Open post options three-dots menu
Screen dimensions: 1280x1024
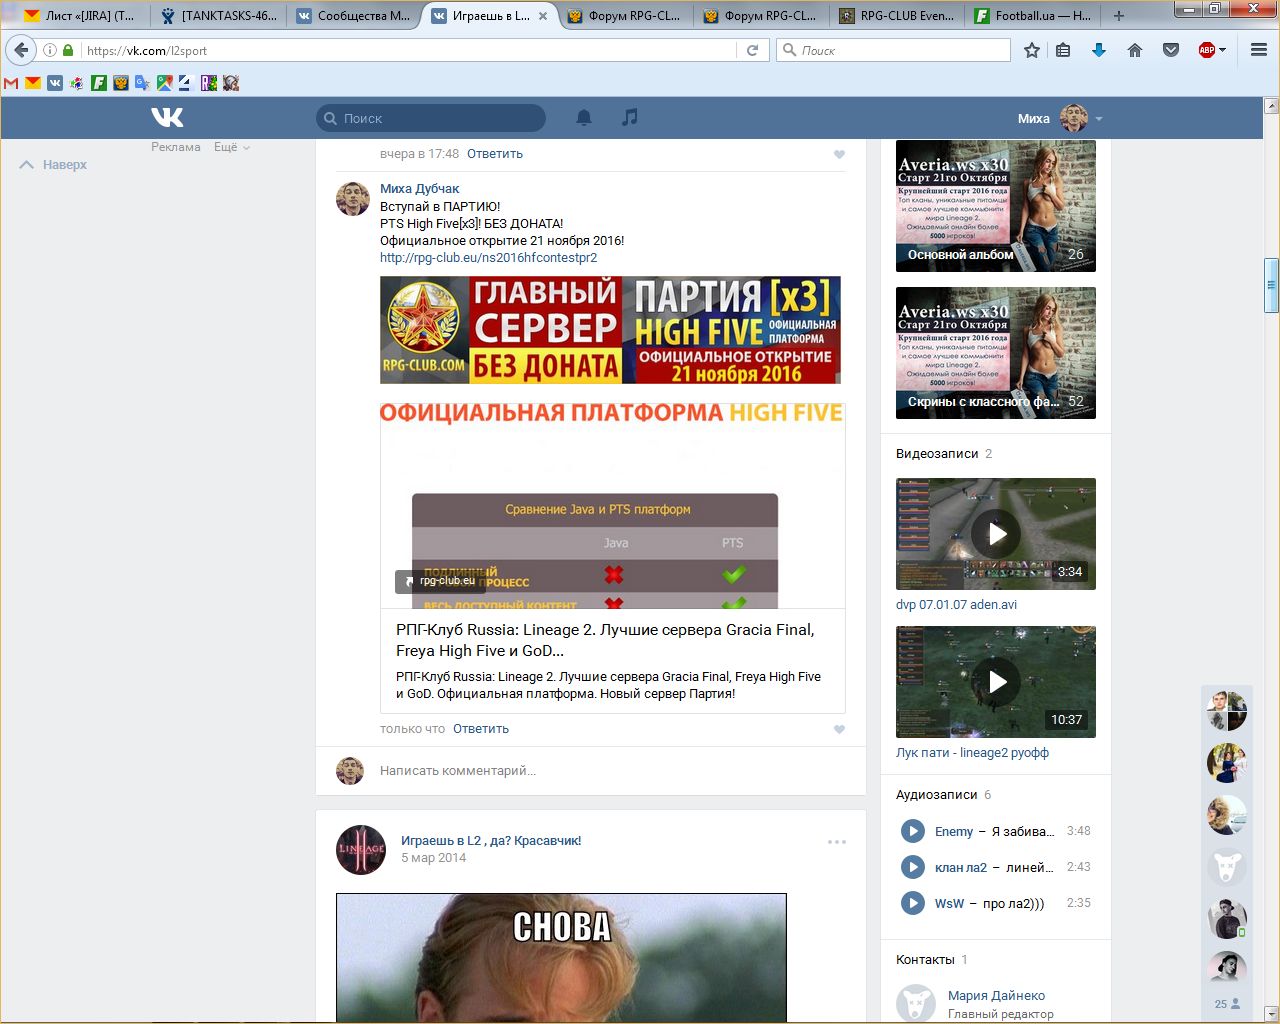coord(837,842)
